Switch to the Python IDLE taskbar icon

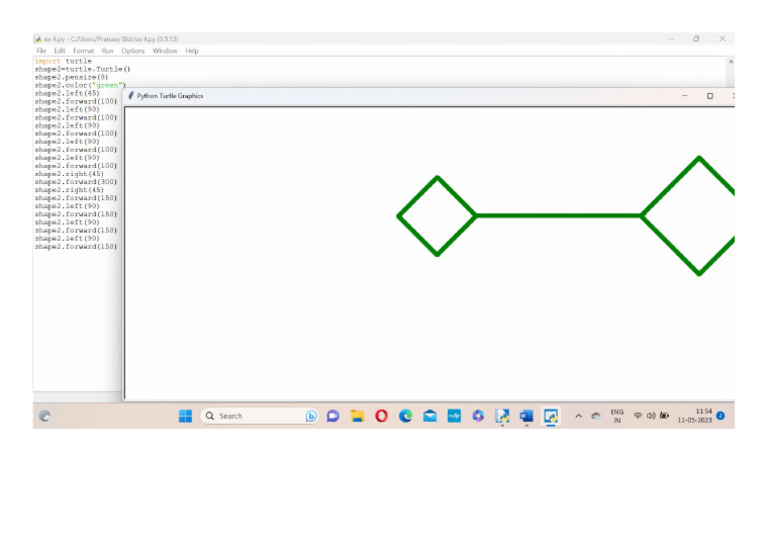tap(502, 416)
